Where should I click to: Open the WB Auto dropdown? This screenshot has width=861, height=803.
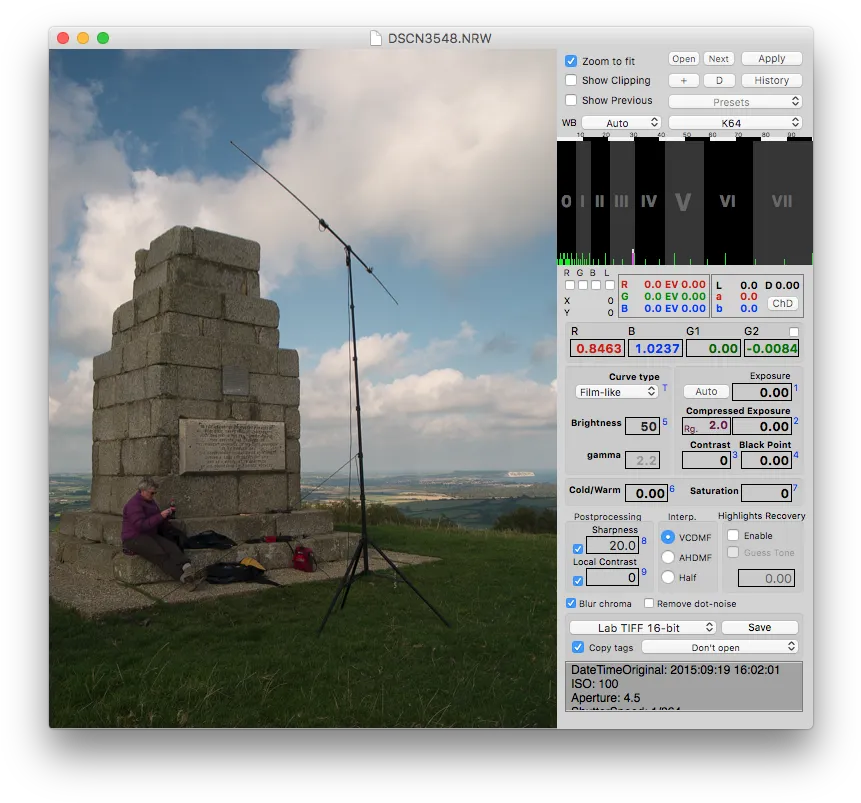click(x=621, y=122)
